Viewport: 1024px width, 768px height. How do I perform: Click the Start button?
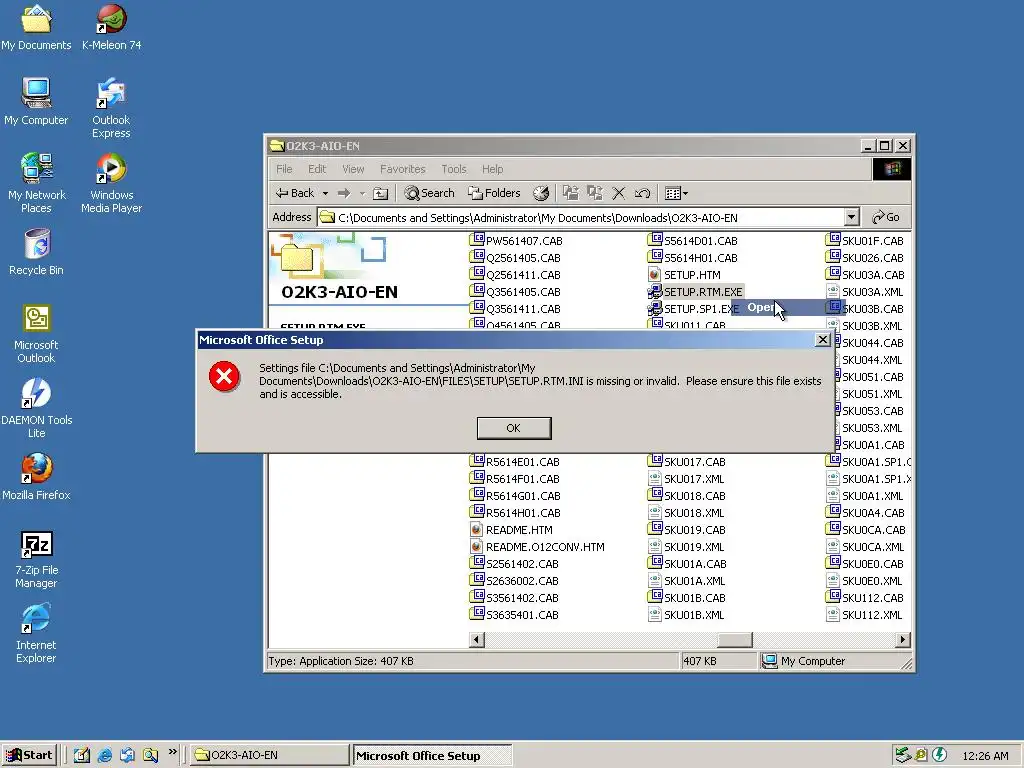click(x=29, y=756)
